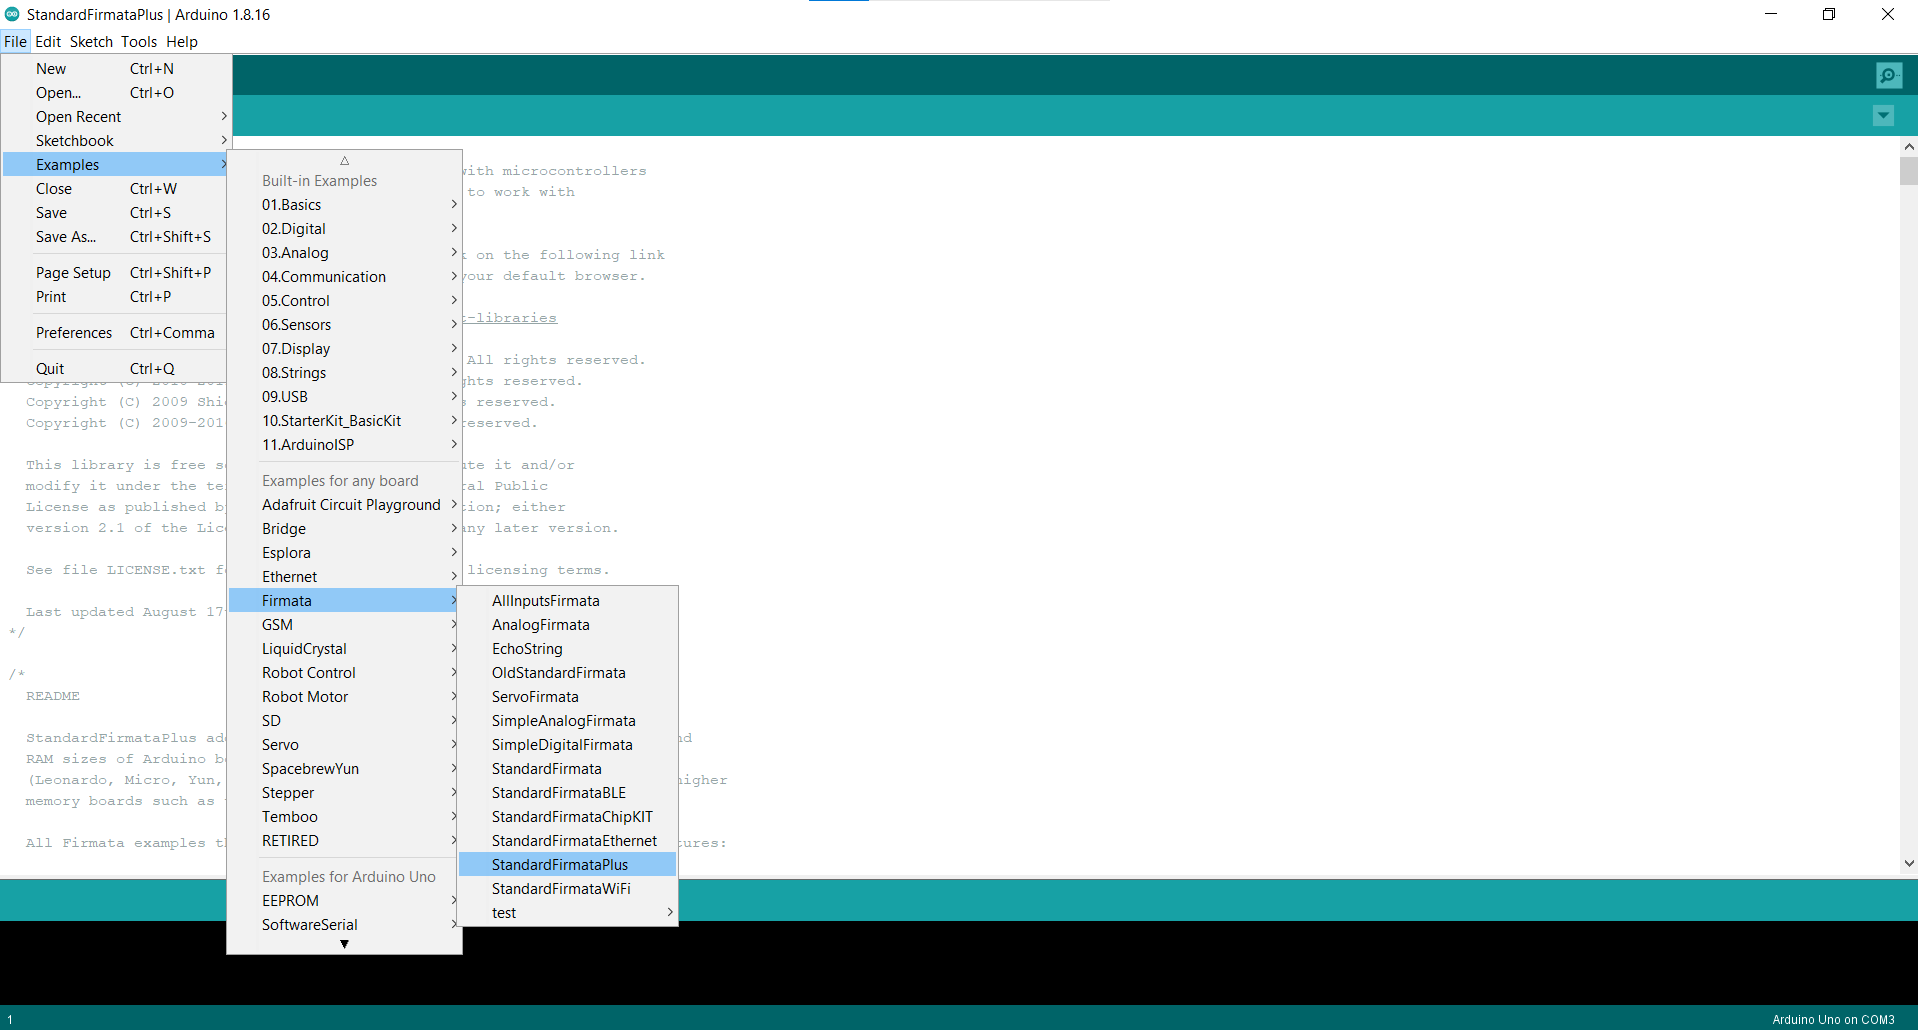The height and width of the screenshot is (1030, 1918).
Task: Click the Arduino logo in the title bar
Action: click(x=12, y=14)
